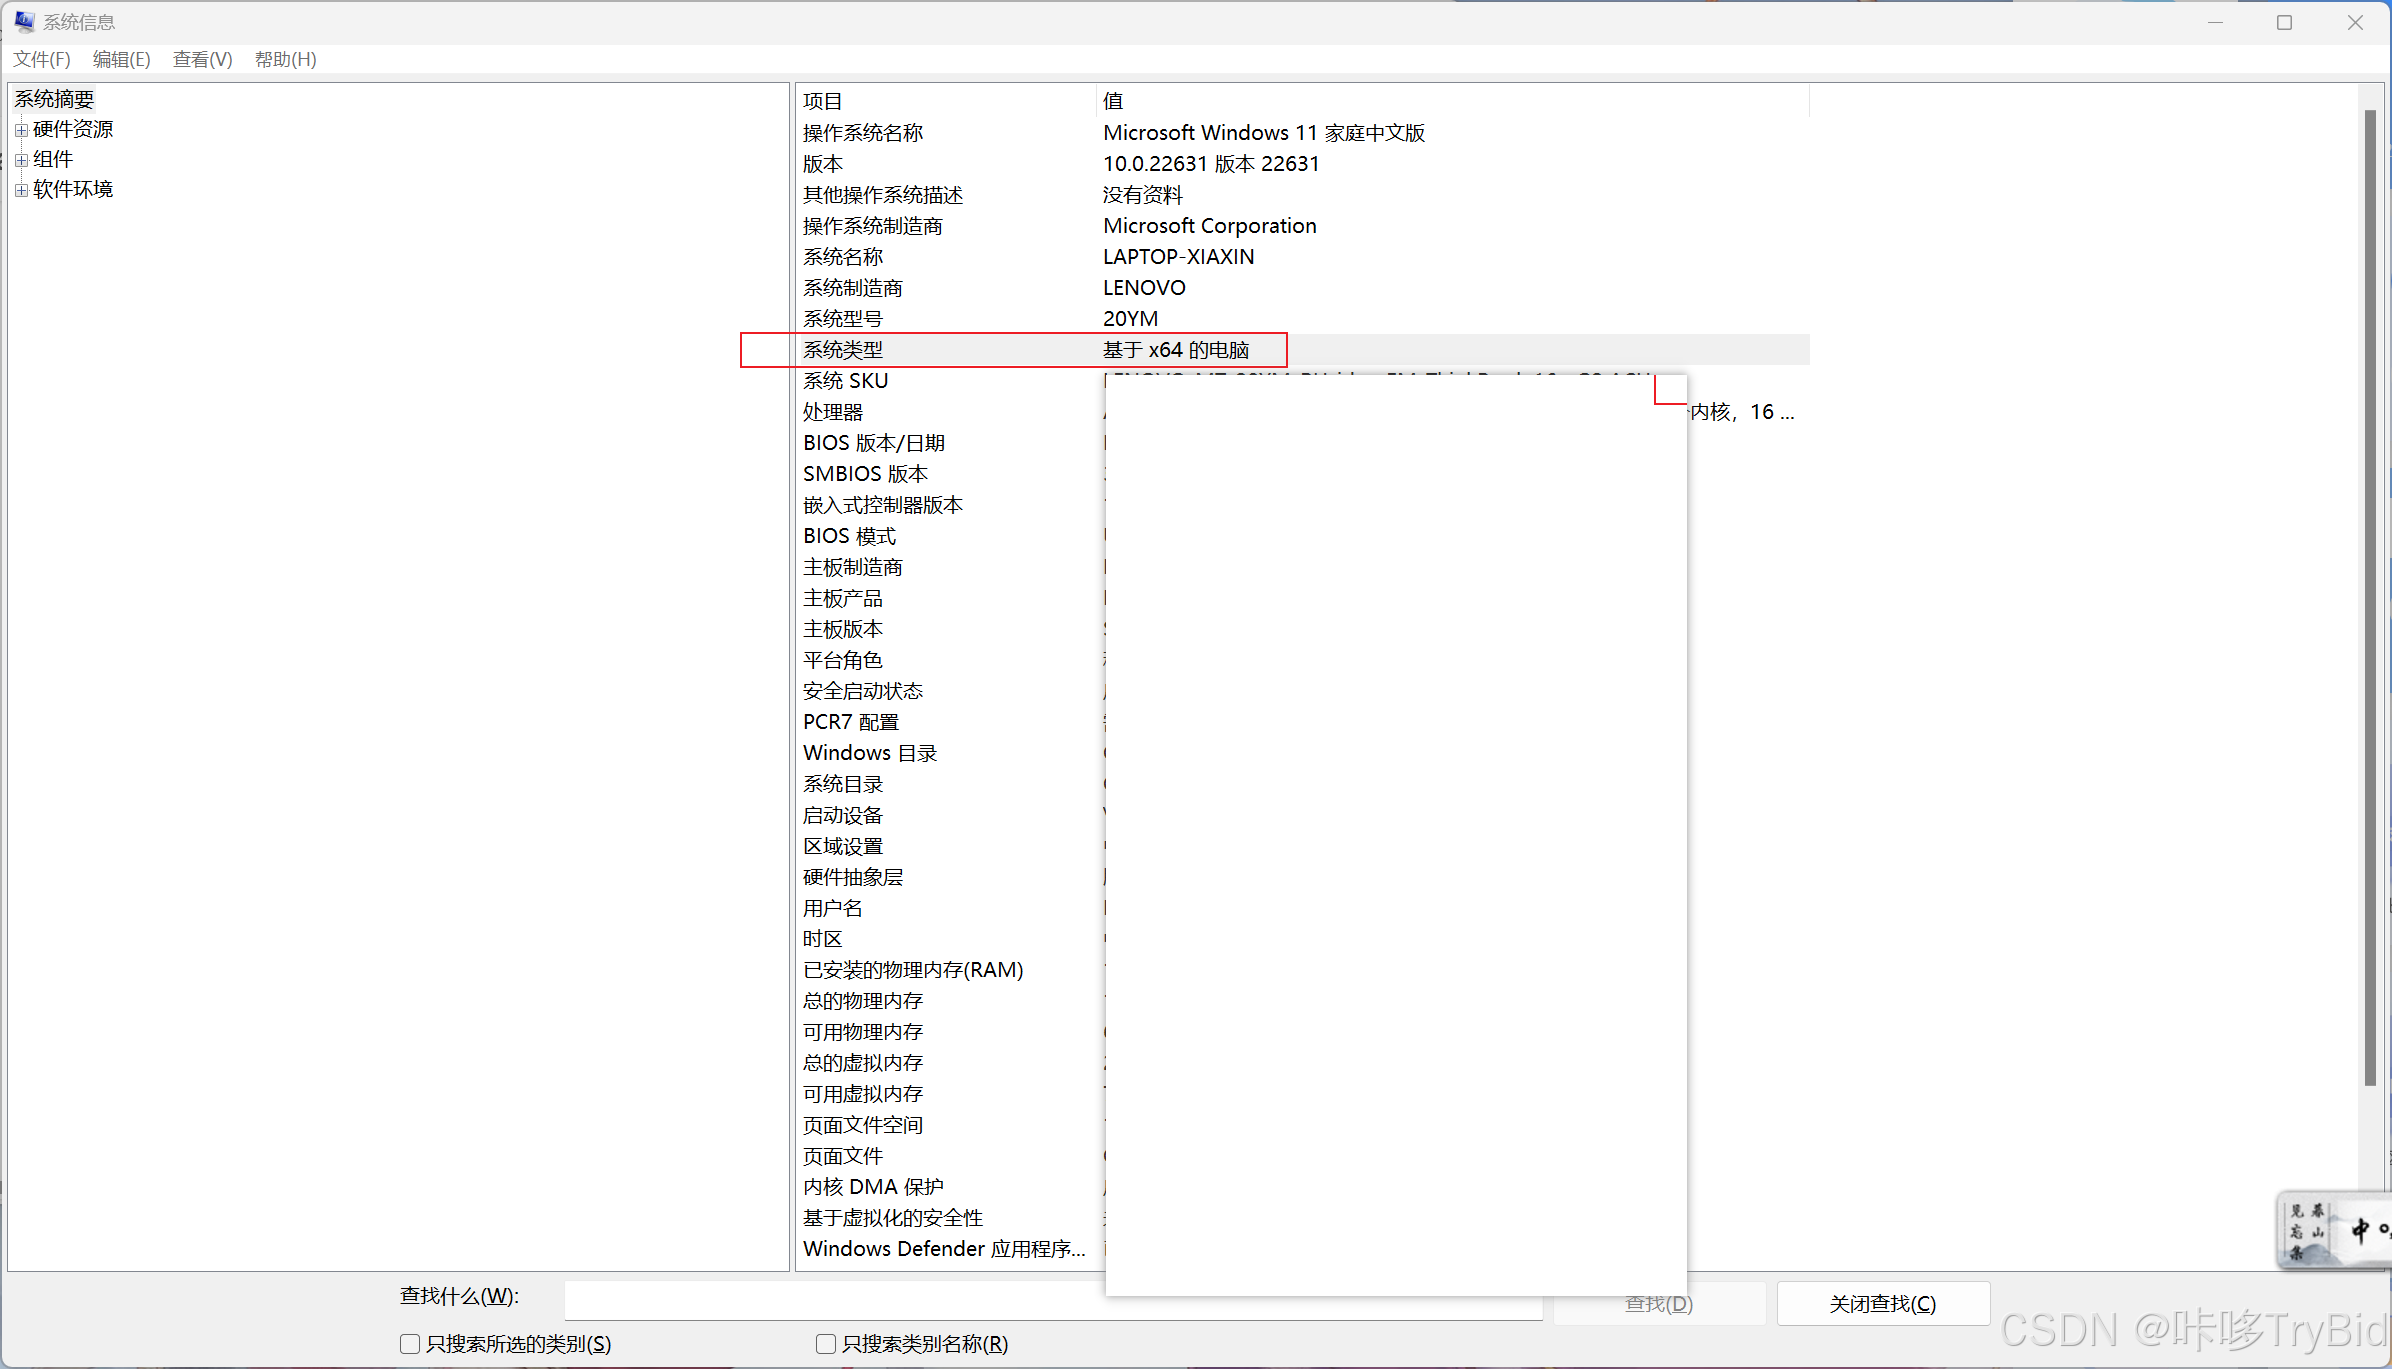Select the BIOS 模式 row

(950, 536)
